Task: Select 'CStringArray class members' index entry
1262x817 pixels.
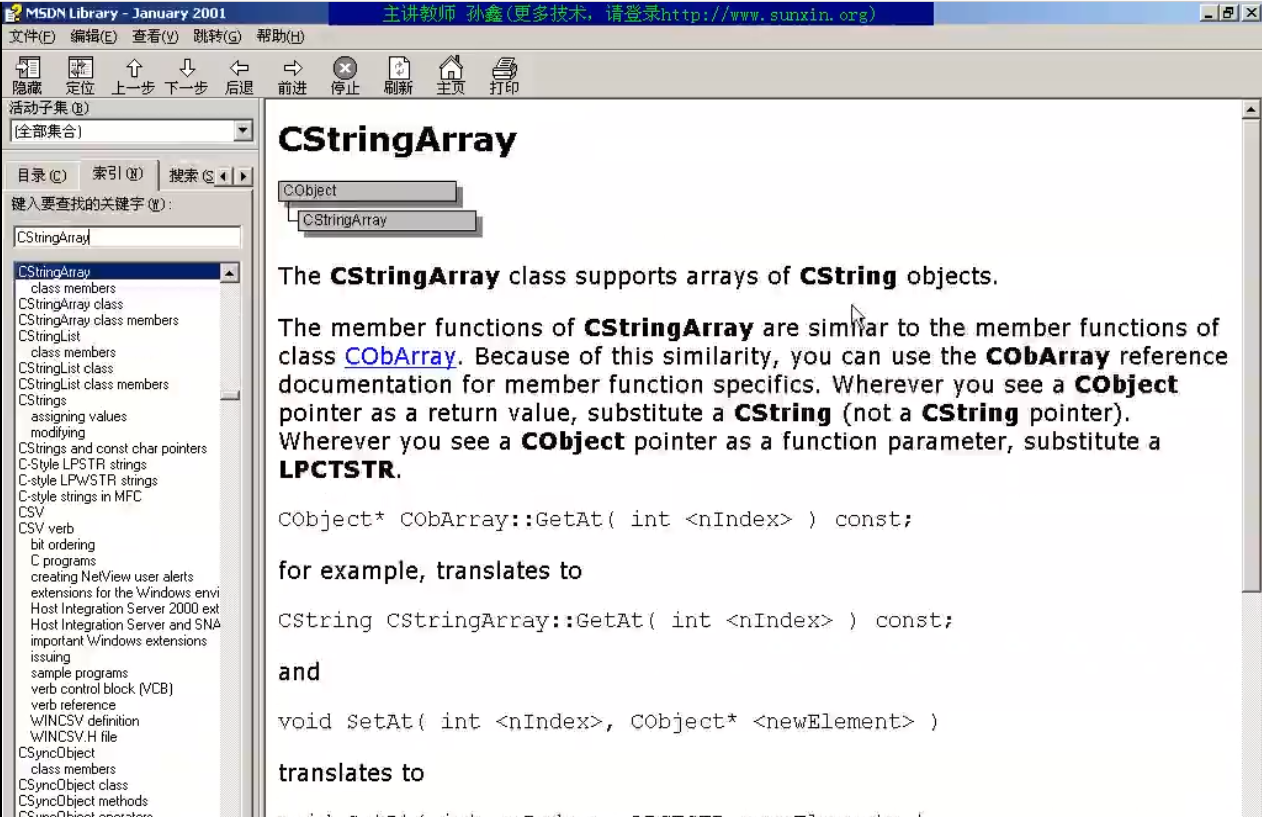Action: click(x=98, y=320)
